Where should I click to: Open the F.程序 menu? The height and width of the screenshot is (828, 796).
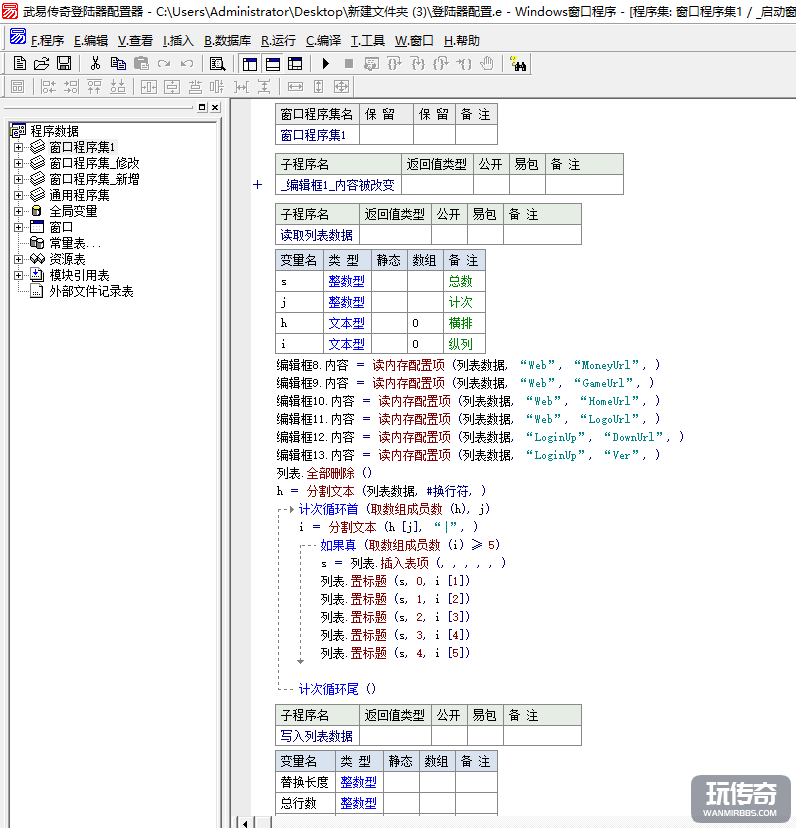click(48, 41)
